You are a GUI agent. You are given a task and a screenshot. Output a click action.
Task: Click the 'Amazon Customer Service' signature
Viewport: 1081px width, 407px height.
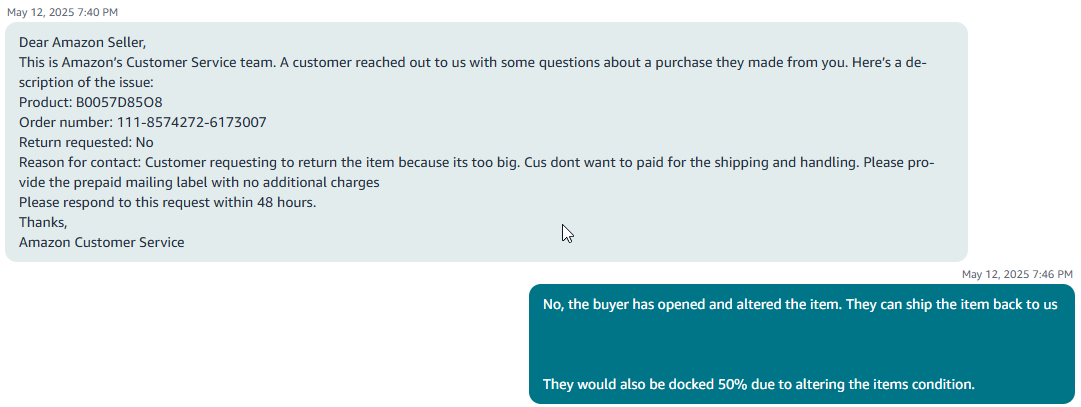[x=101, y=243]
